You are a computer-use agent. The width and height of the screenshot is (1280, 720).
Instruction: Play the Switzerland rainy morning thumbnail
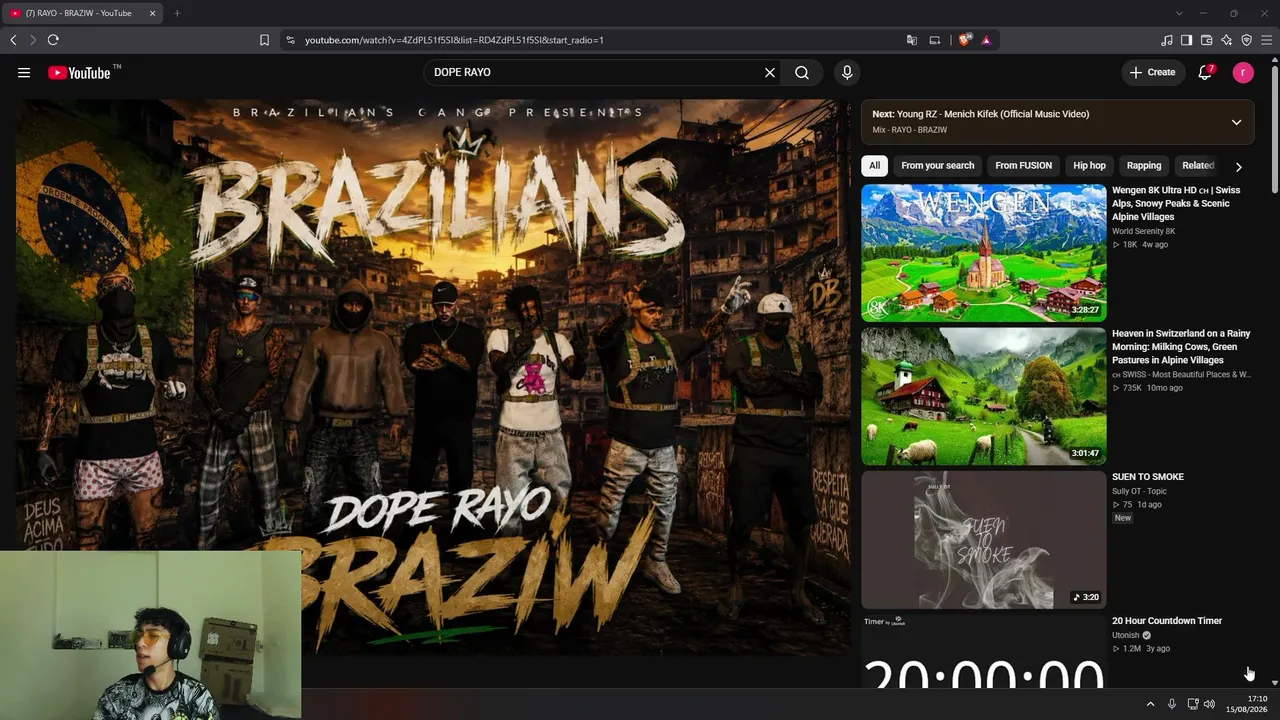(984, 396)
